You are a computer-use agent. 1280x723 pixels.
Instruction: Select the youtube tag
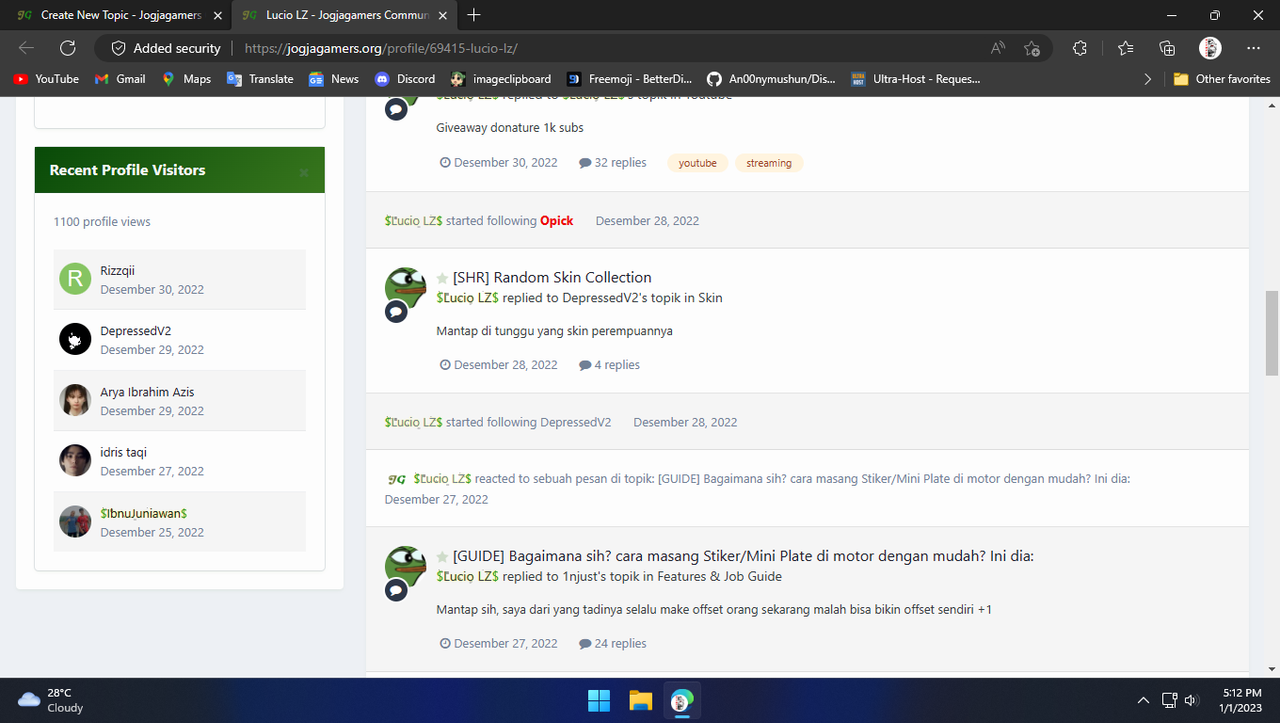(697, 163)
